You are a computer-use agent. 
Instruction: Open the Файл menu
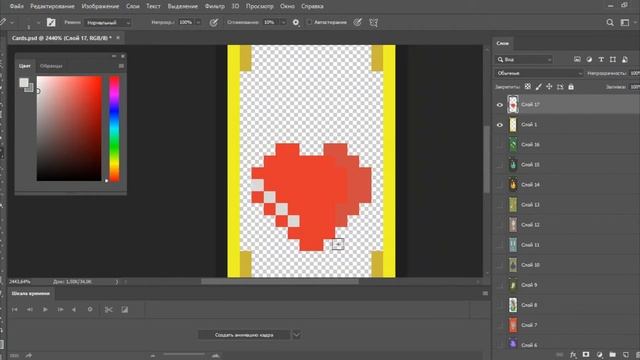[16, 6]
